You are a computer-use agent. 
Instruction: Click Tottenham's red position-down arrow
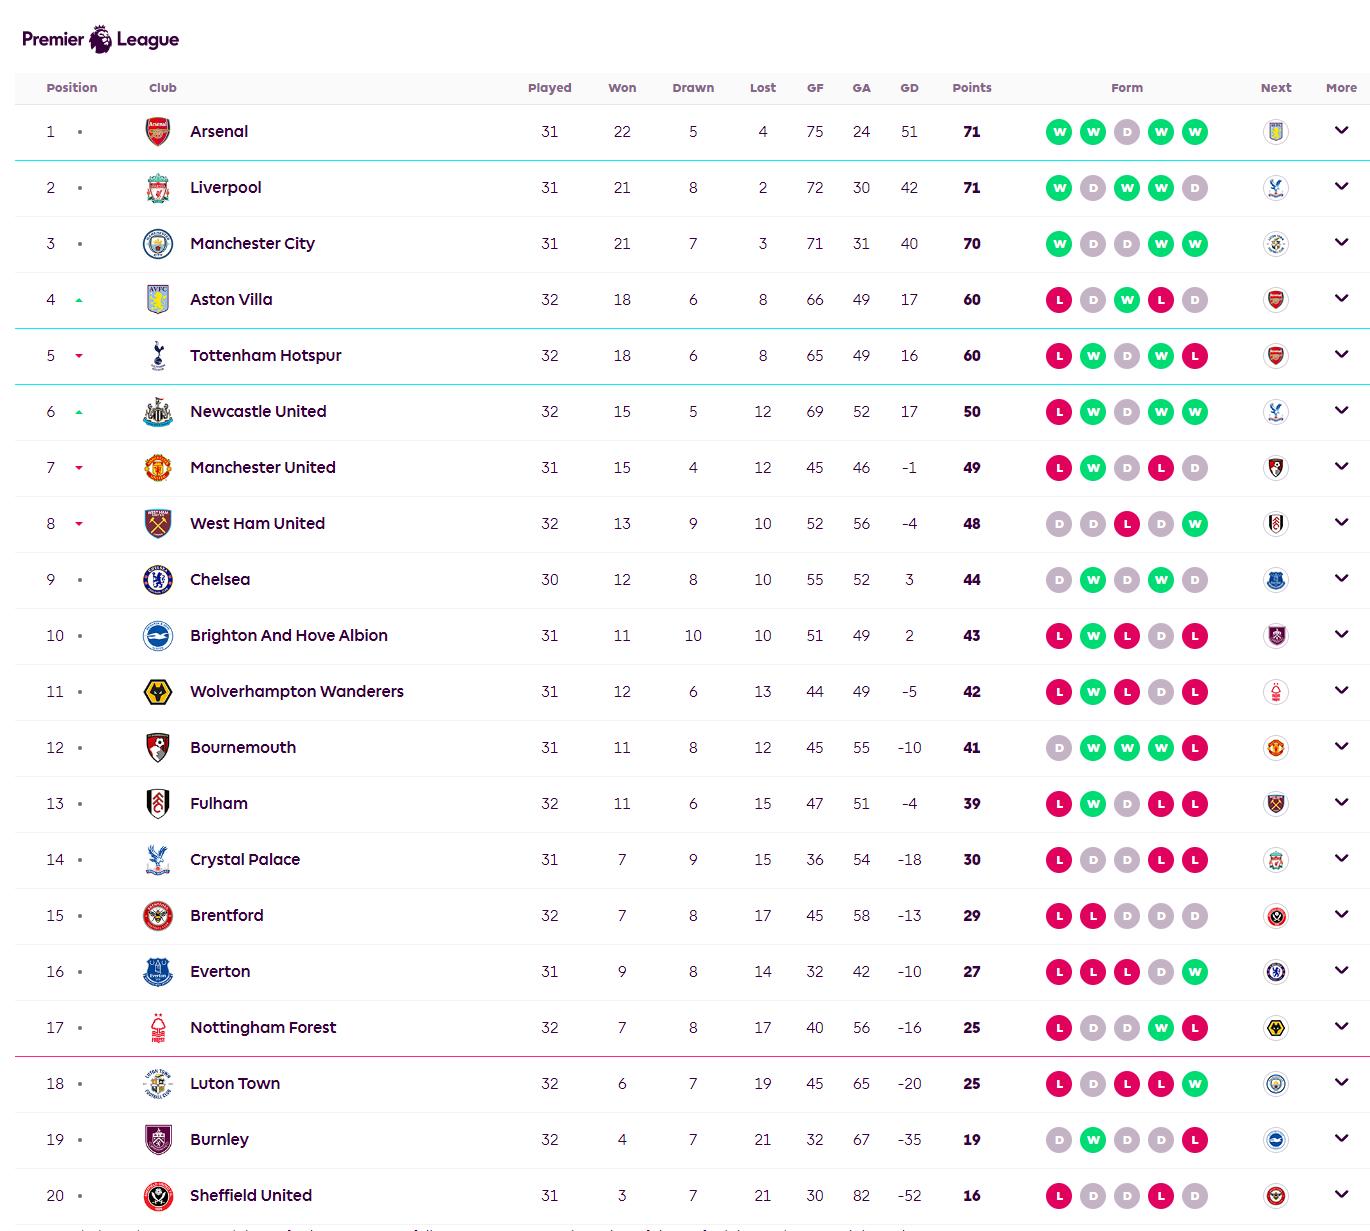(x=79, y=356)
